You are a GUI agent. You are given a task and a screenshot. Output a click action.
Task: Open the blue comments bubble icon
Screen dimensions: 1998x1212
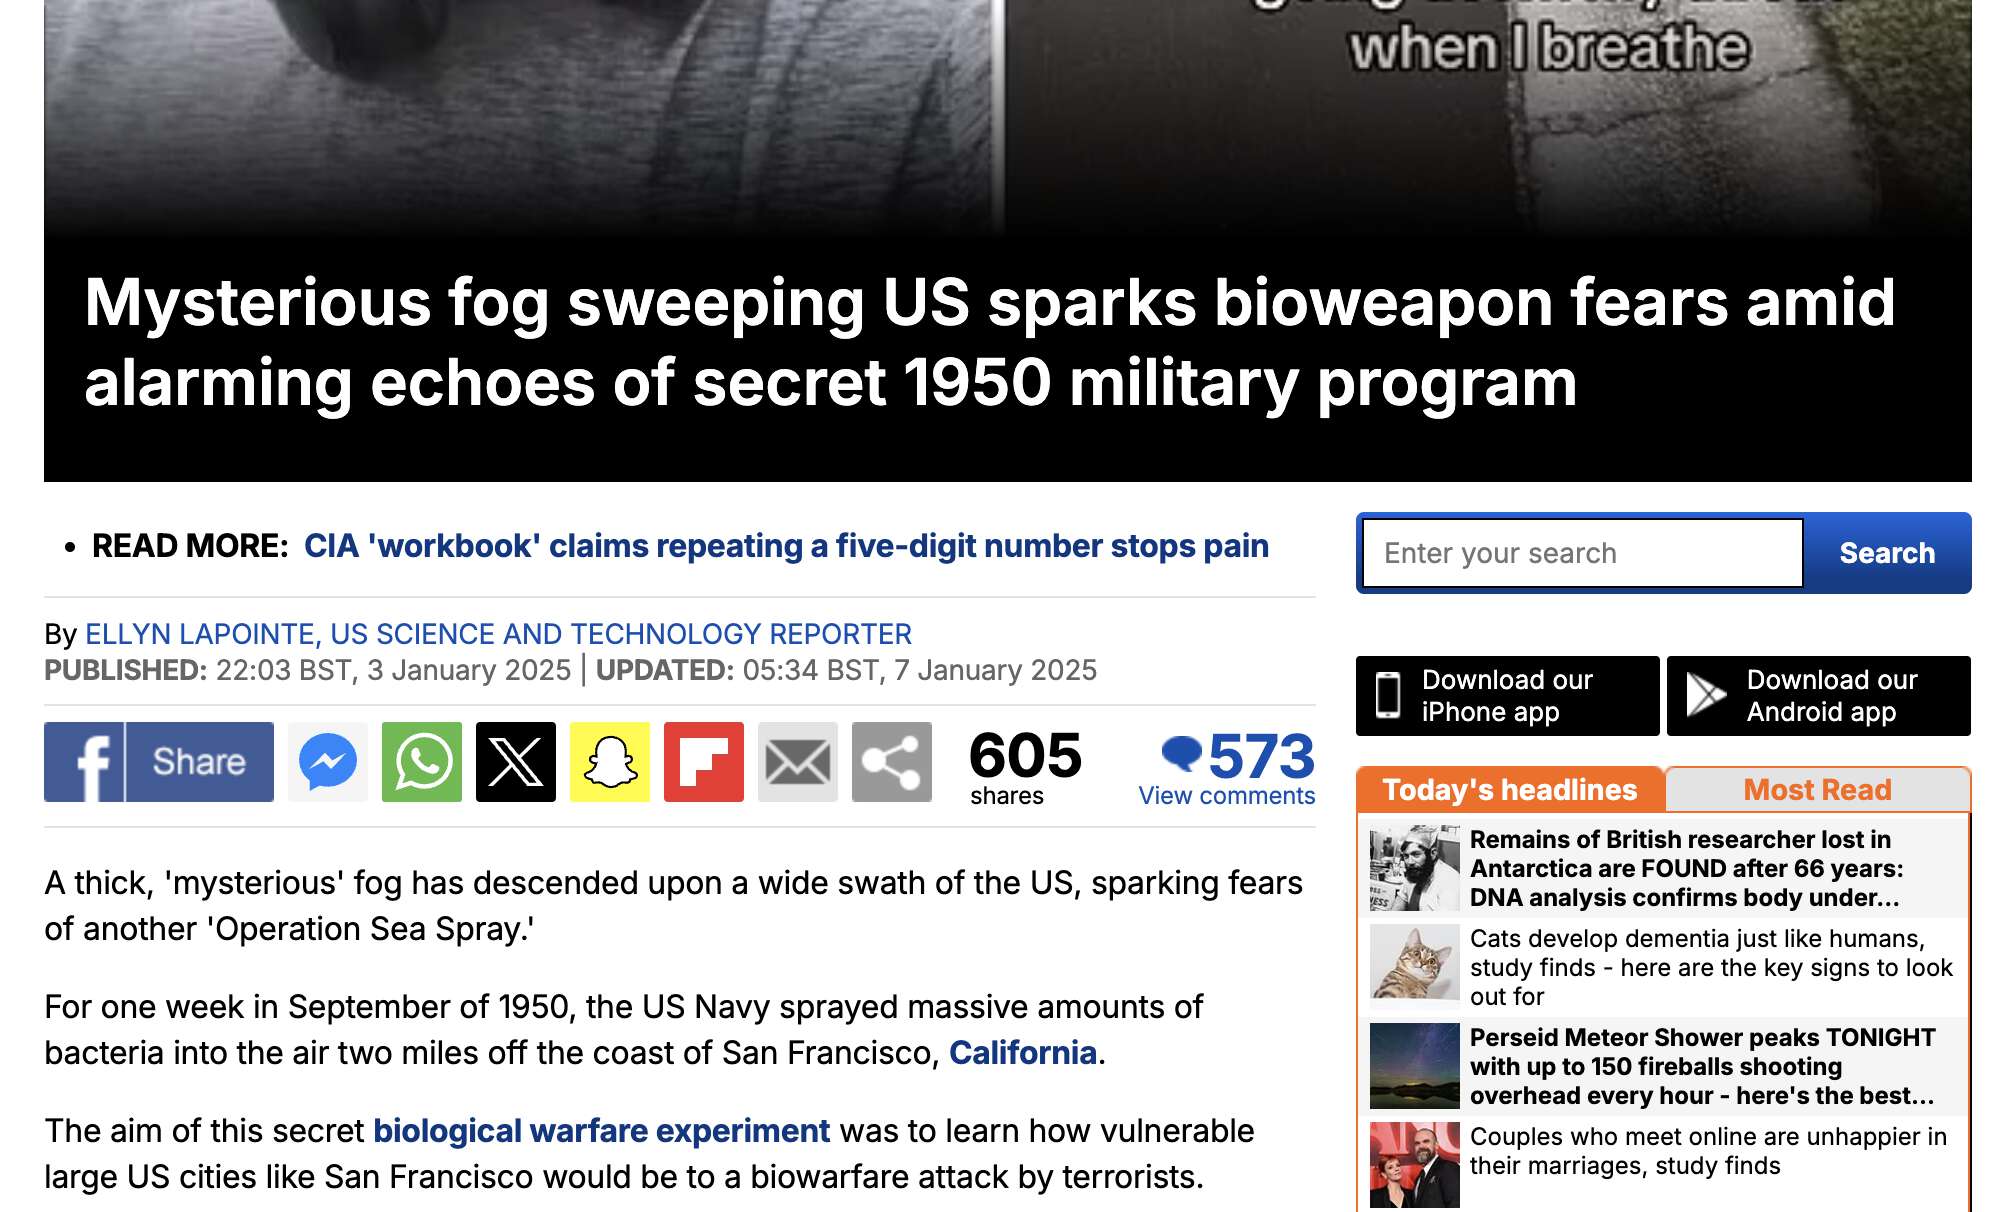1182,753
